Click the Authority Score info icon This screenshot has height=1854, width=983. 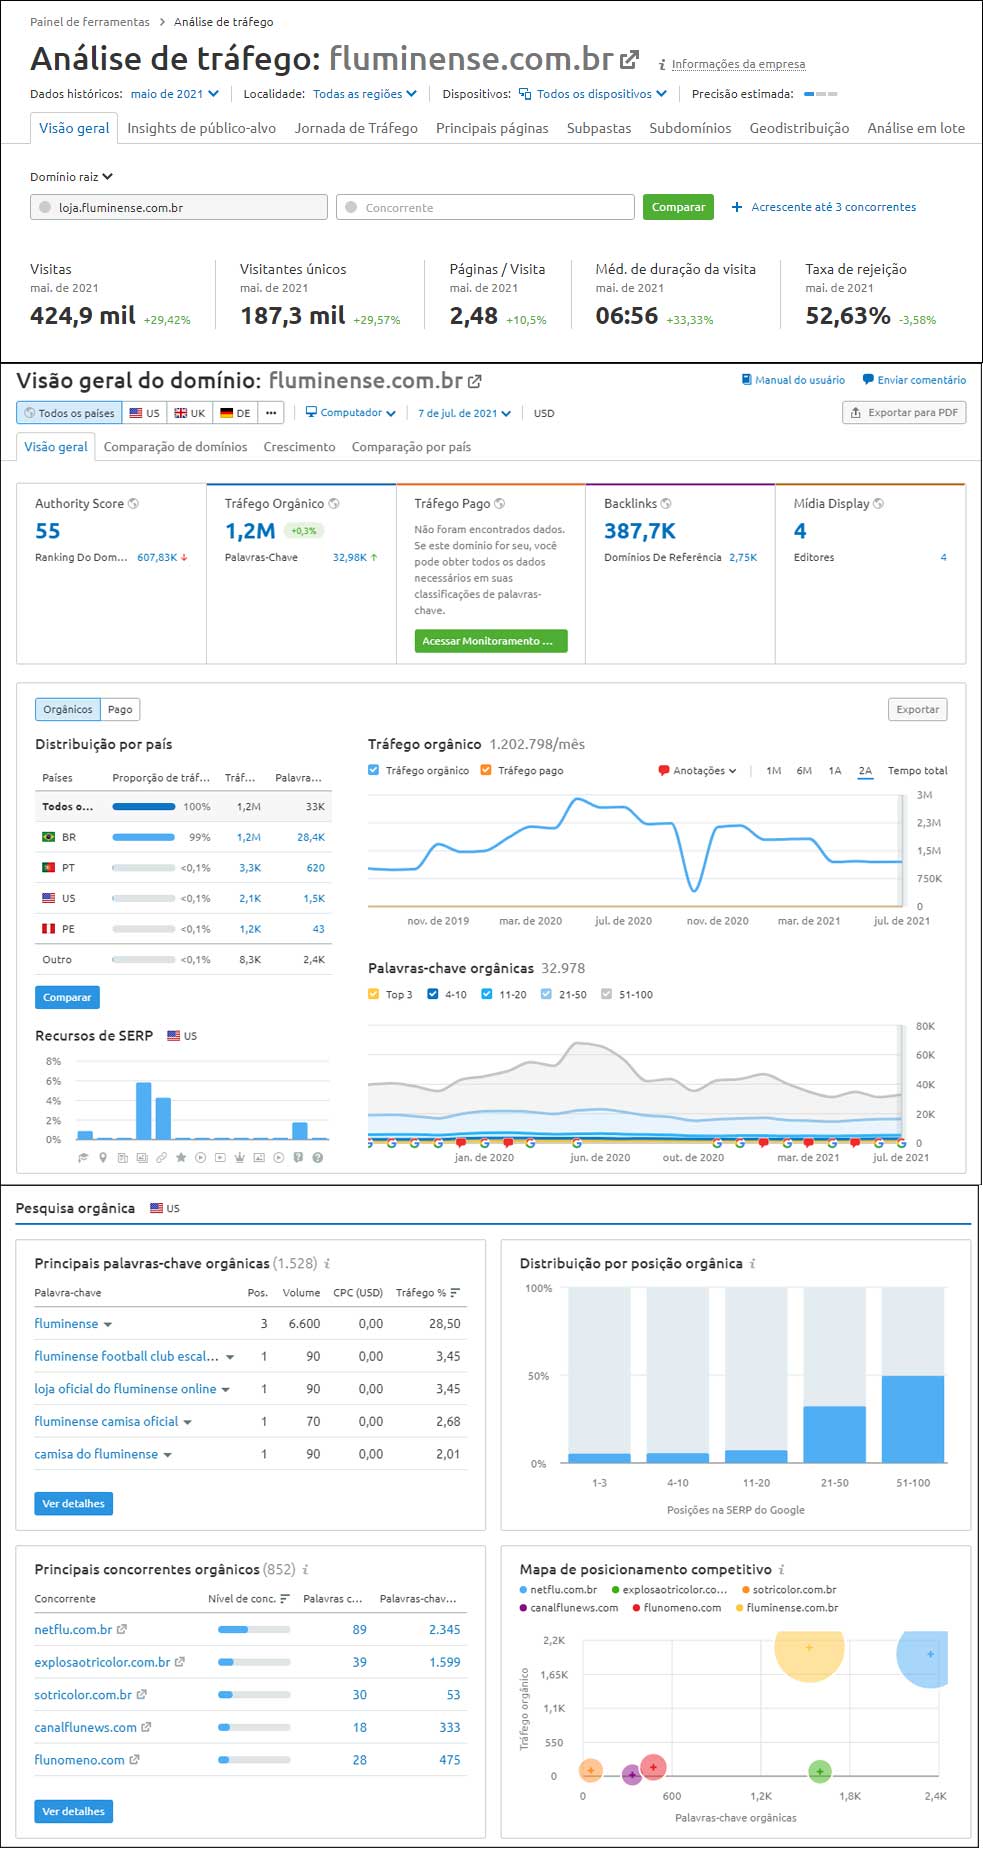tap(134, 504)
